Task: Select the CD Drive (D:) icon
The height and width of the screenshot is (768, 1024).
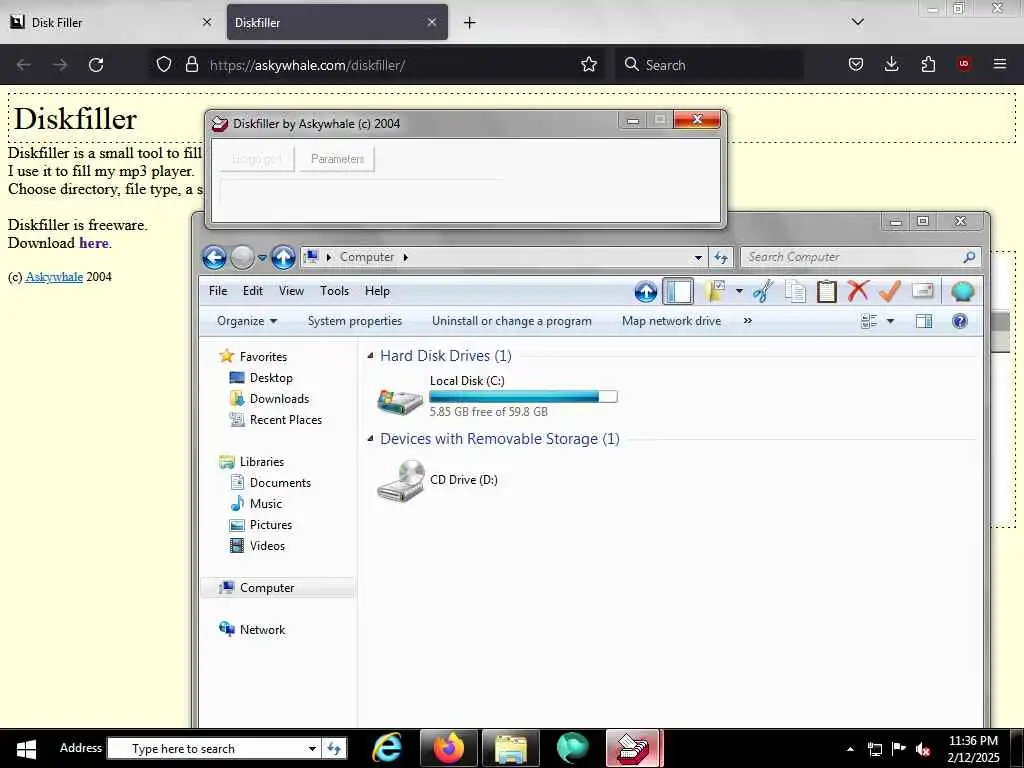Action: 400,481
